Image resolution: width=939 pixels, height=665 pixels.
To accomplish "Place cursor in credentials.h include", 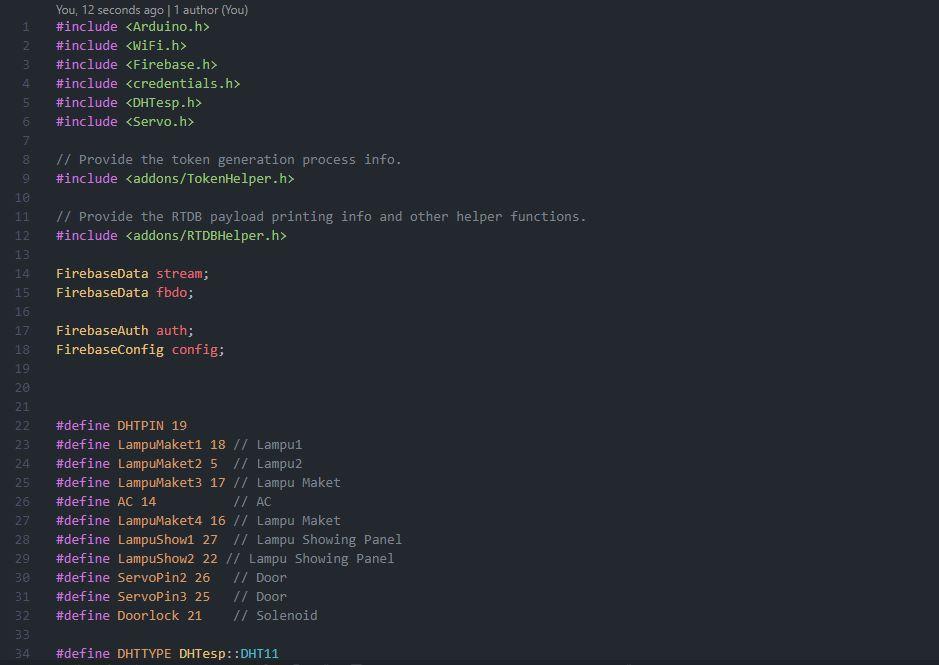I will coord(152,83).
